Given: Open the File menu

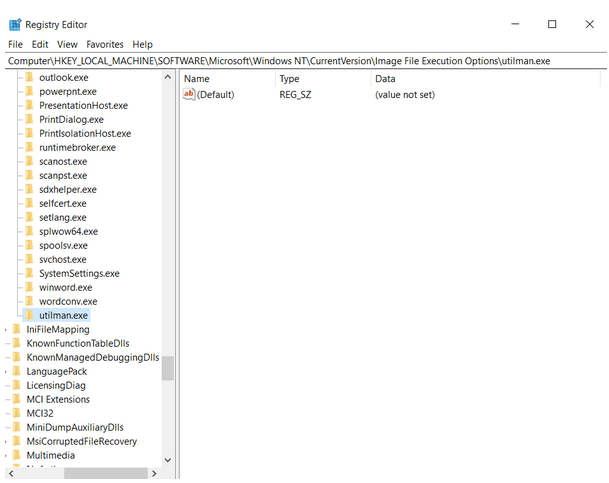Looking at the screenshot, I should tap(15, 44).
